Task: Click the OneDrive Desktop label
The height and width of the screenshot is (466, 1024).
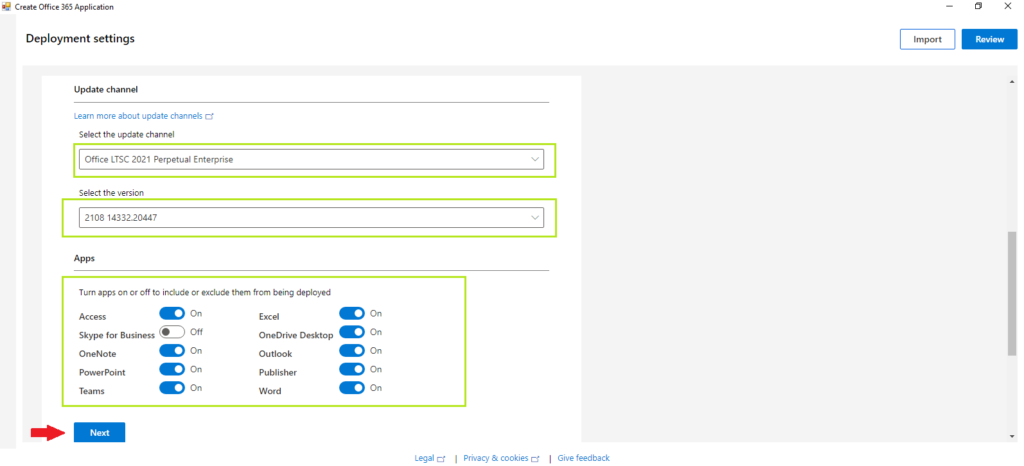Action: tap(296, 335)
